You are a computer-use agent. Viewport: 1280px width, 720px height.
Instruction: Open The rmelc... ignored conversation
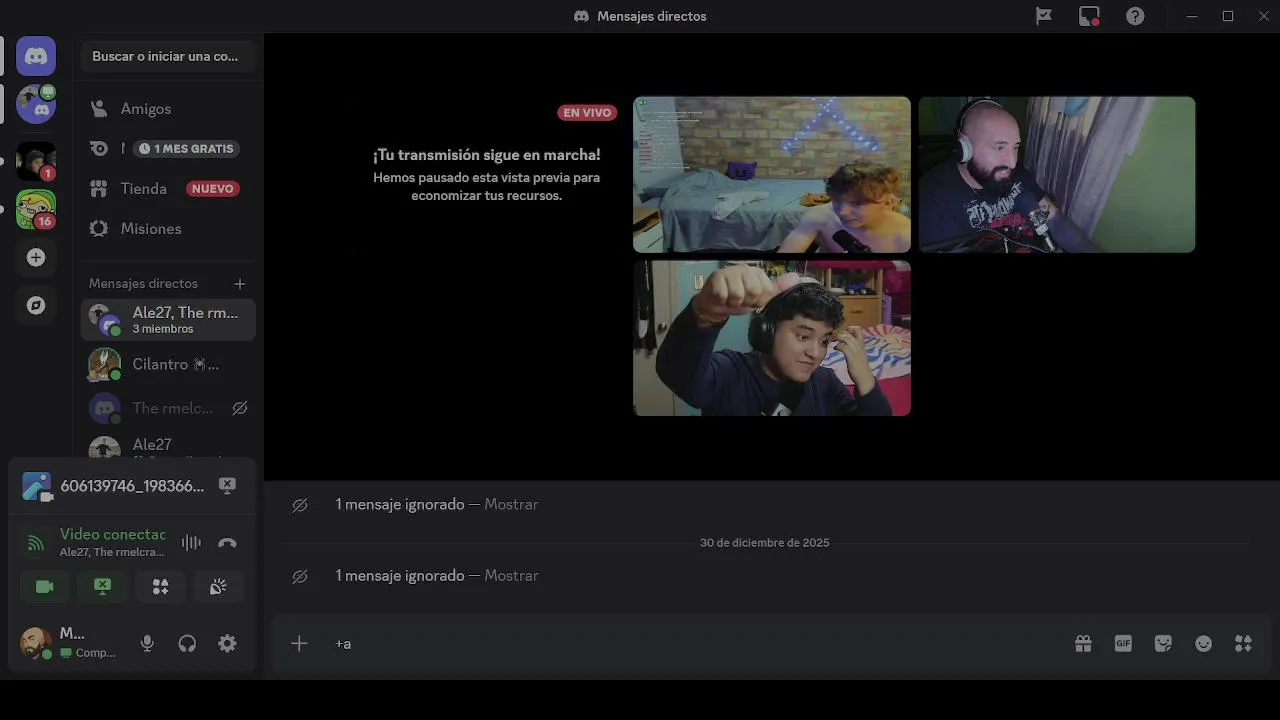pyautogui.click(x=168, y=408)
